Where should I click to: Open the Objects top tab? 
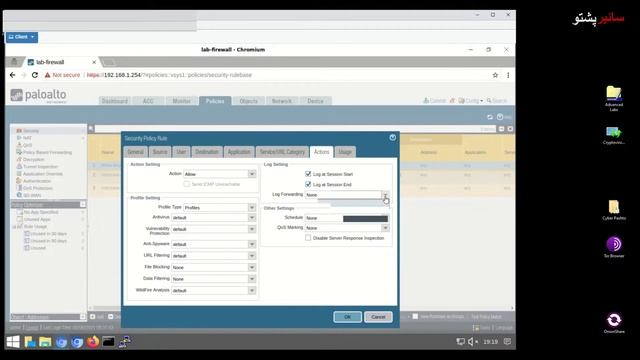pyautogui.click(x=249, y=101)
